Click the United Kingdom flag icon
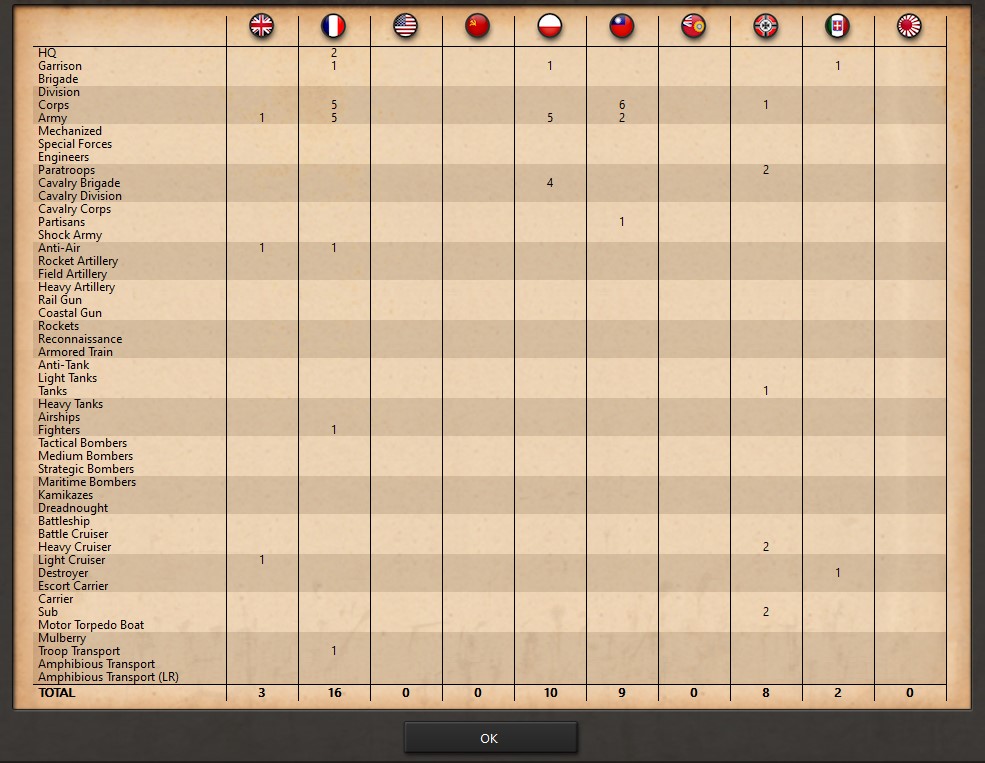Image resolution: width=985 pixels, height=763 pixels. (261, 26)
